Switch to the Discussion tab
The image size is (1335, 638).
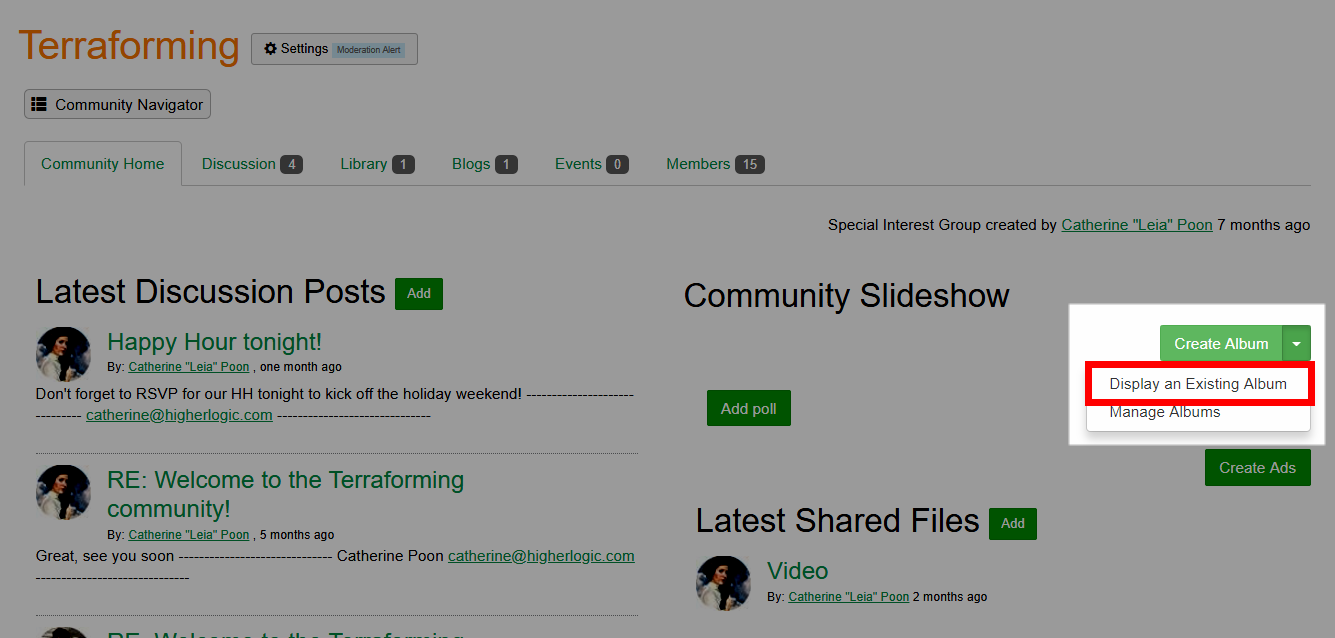pyautogui.click(x=251, y=164)
